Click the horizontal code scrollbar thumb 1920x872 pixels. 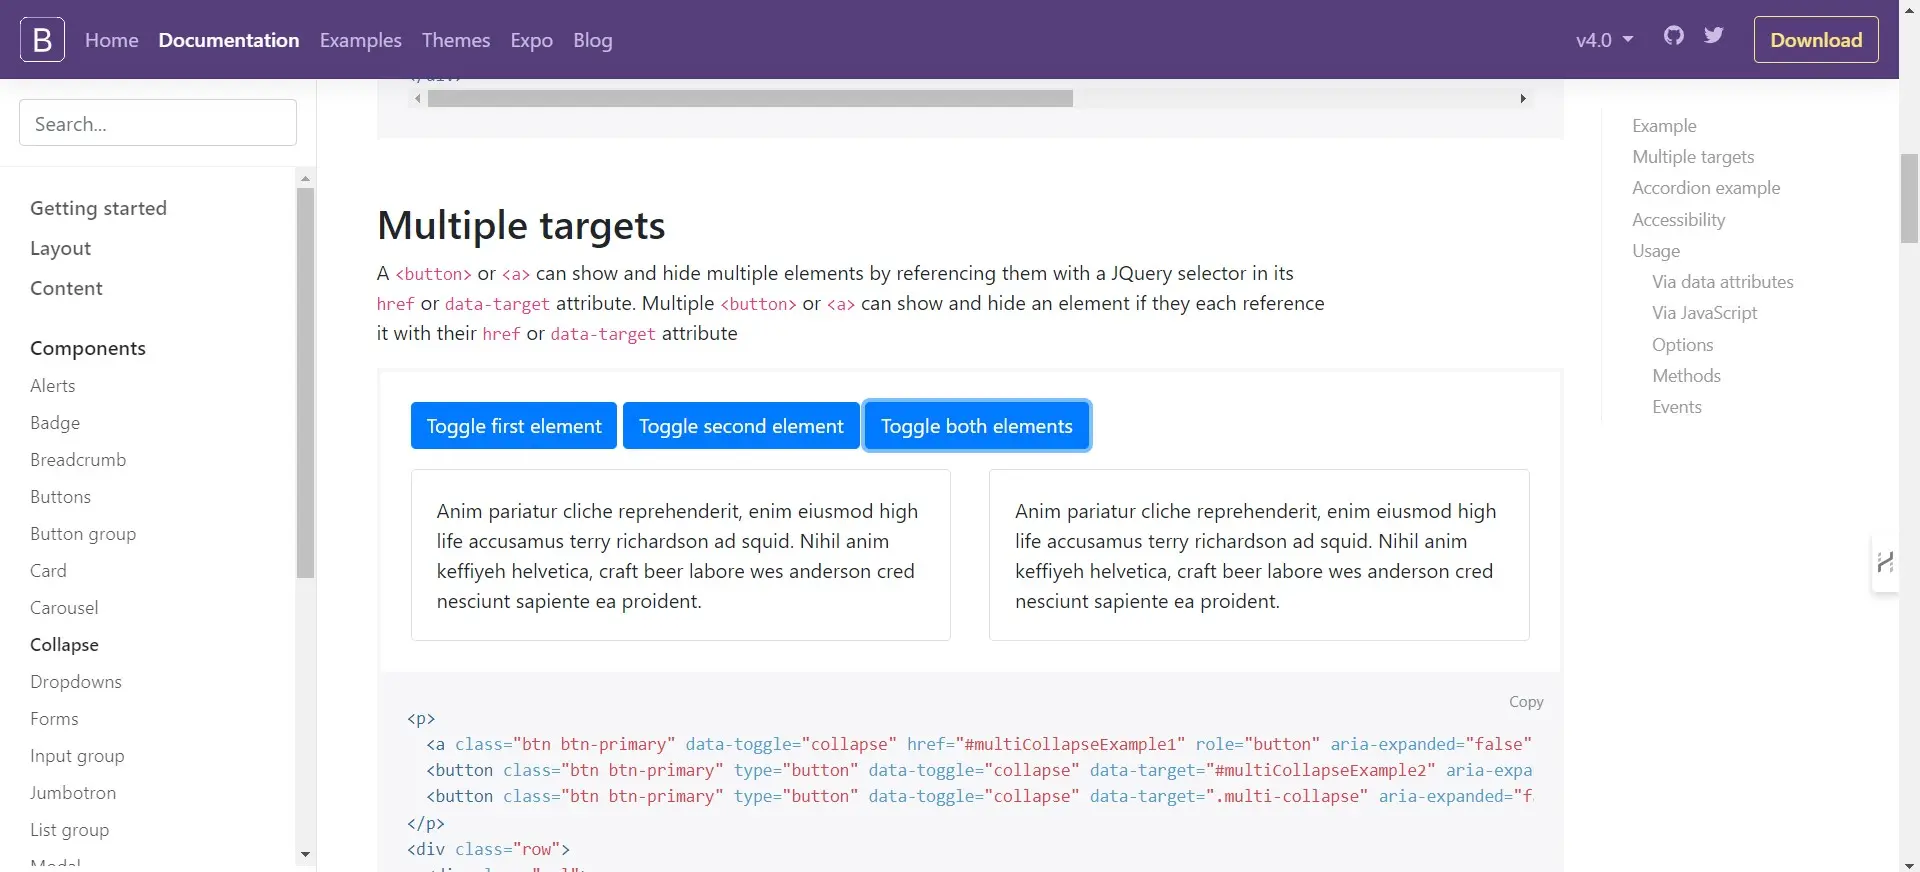click(750, 98)
